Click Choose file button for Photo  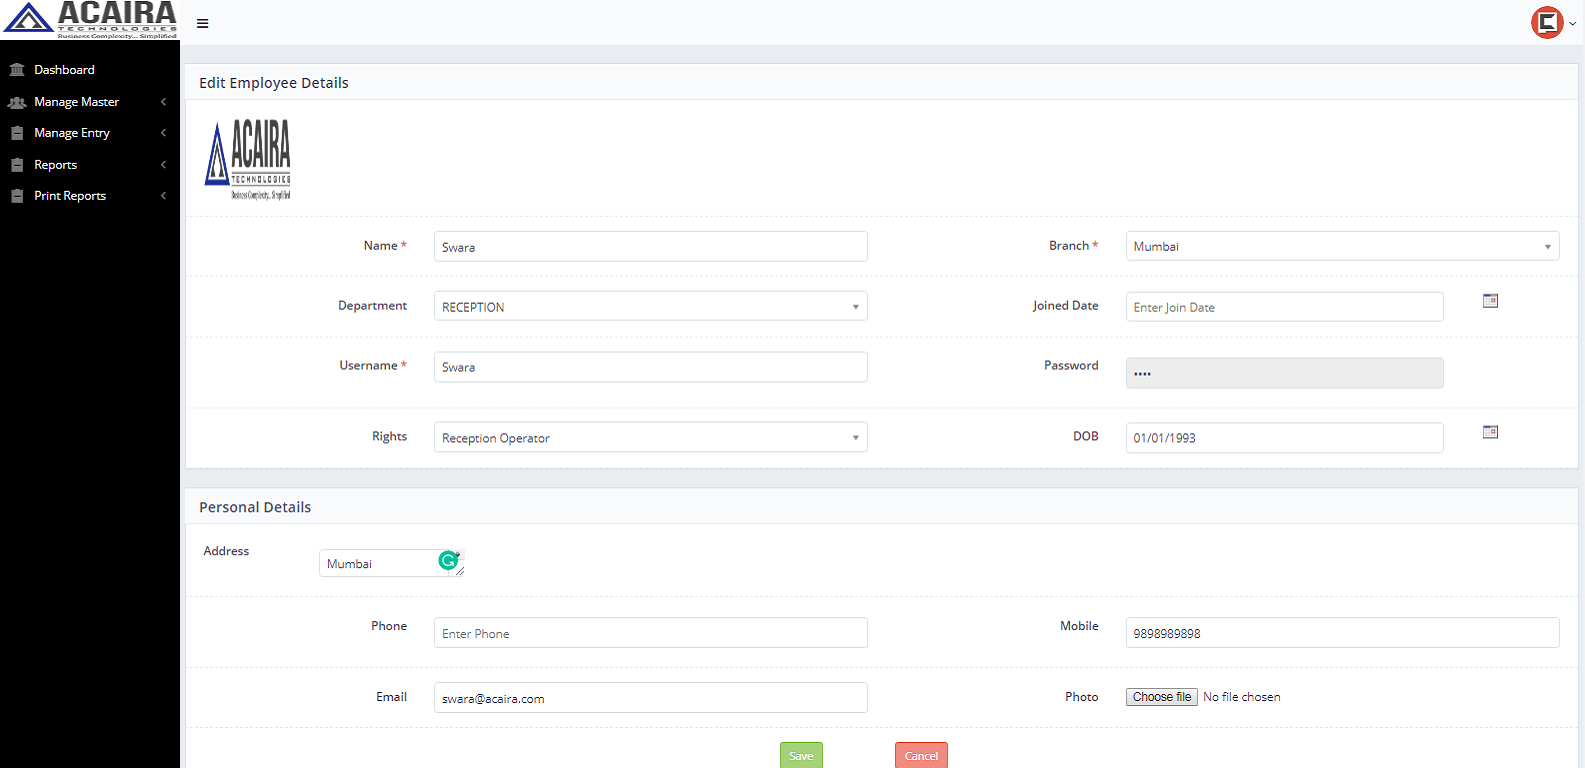pyautogui.click(x=1161, y=697)
